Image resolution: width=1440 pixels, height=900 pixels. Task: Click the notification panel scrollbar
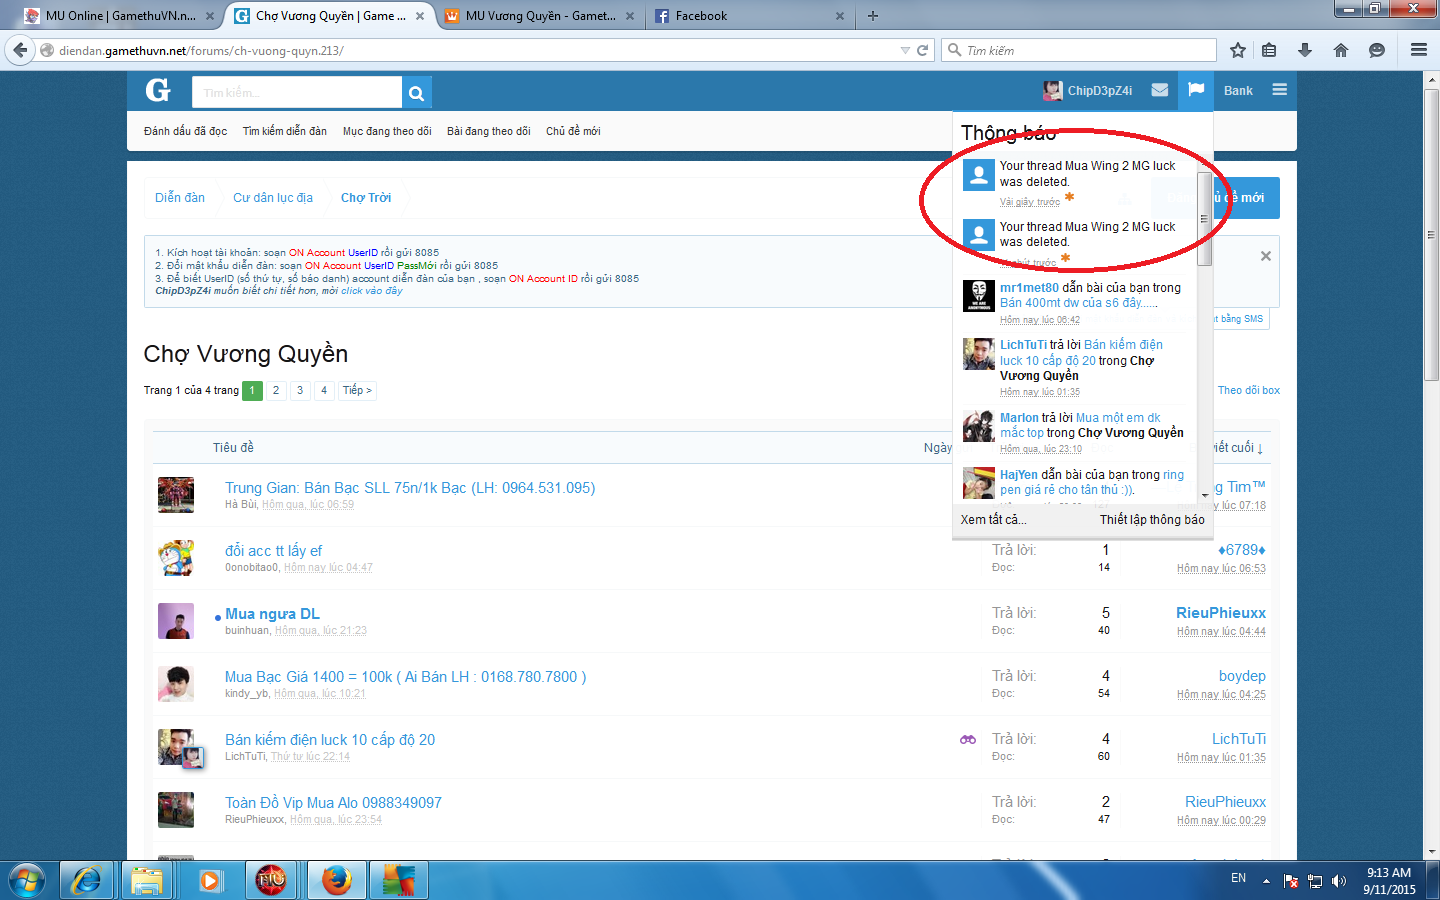1204,220
